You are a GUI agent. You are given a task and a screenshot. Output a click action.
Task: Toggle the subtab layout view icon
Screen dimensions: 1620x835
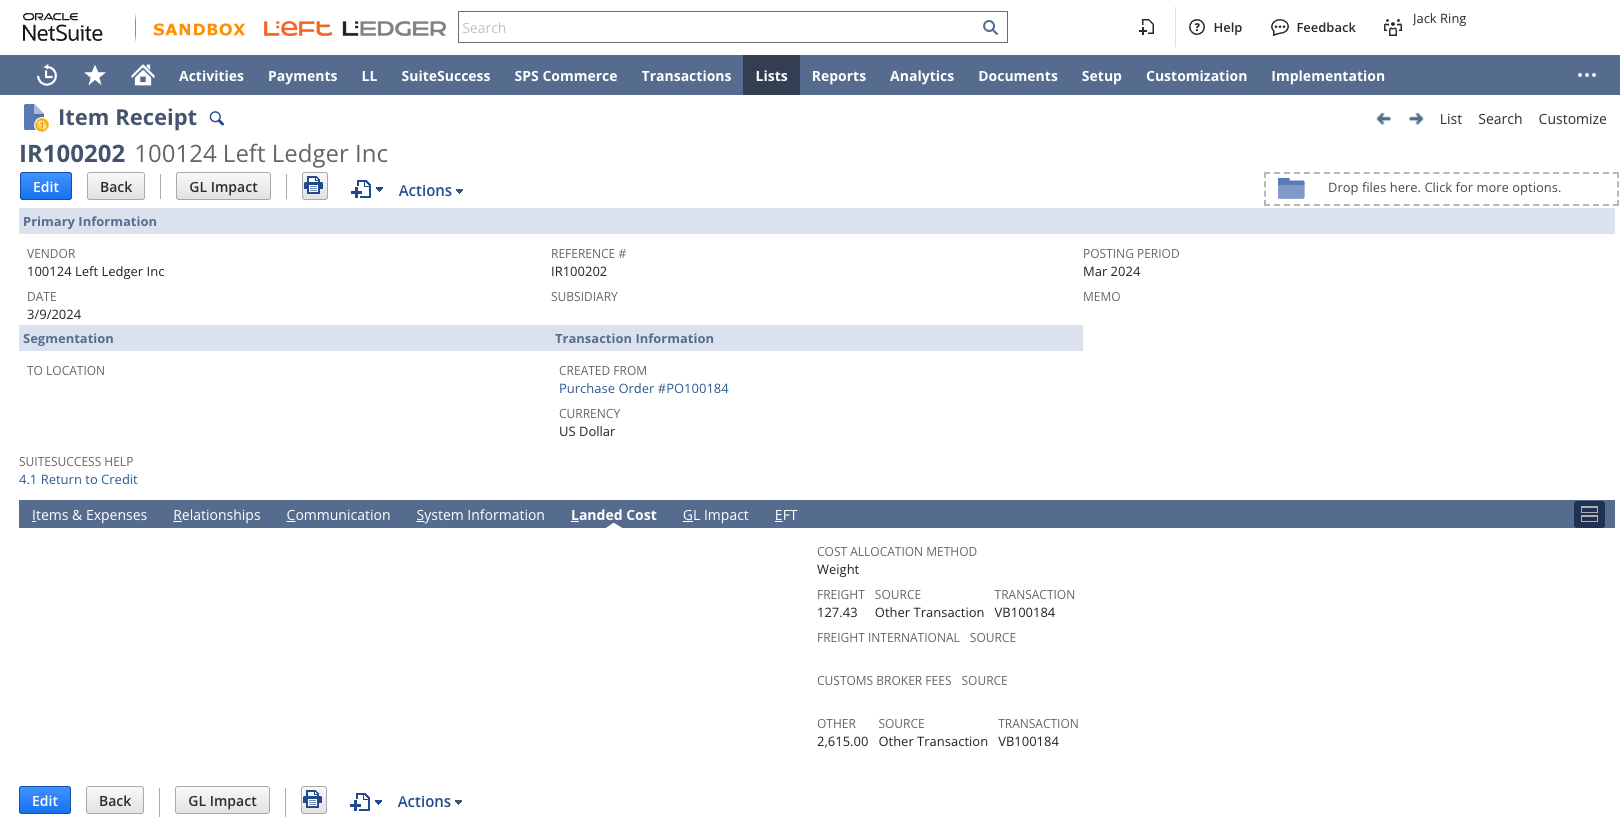pyautogui.click(x=1589, y=514)
